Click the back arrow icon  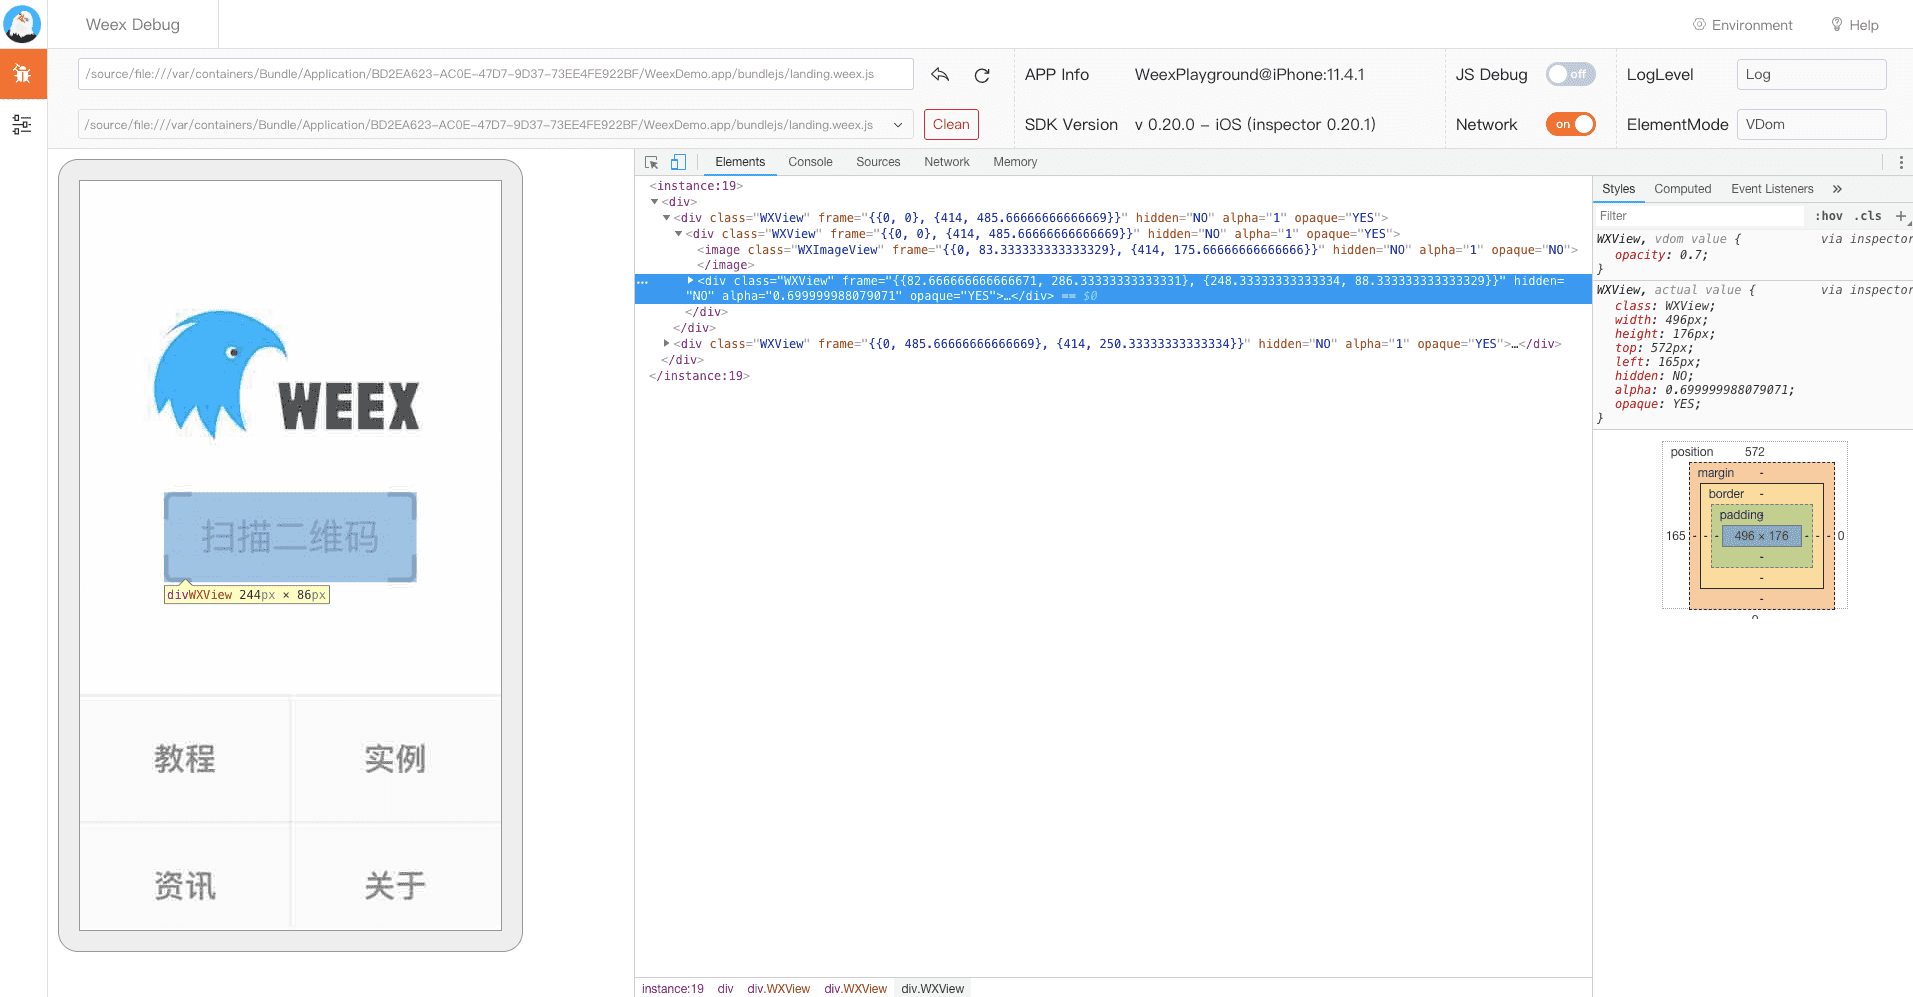pyautogui.click(x=940, y=75)
